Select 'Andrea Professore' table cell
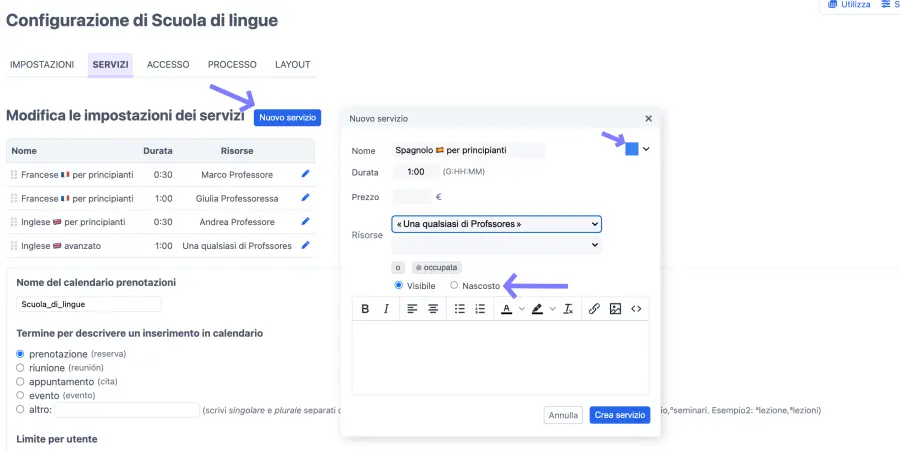 click(237, 222)
